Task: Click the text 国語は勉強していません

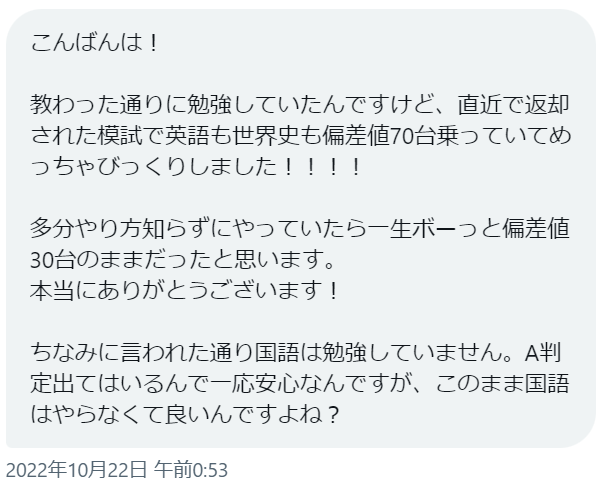Action: (378, 353)
